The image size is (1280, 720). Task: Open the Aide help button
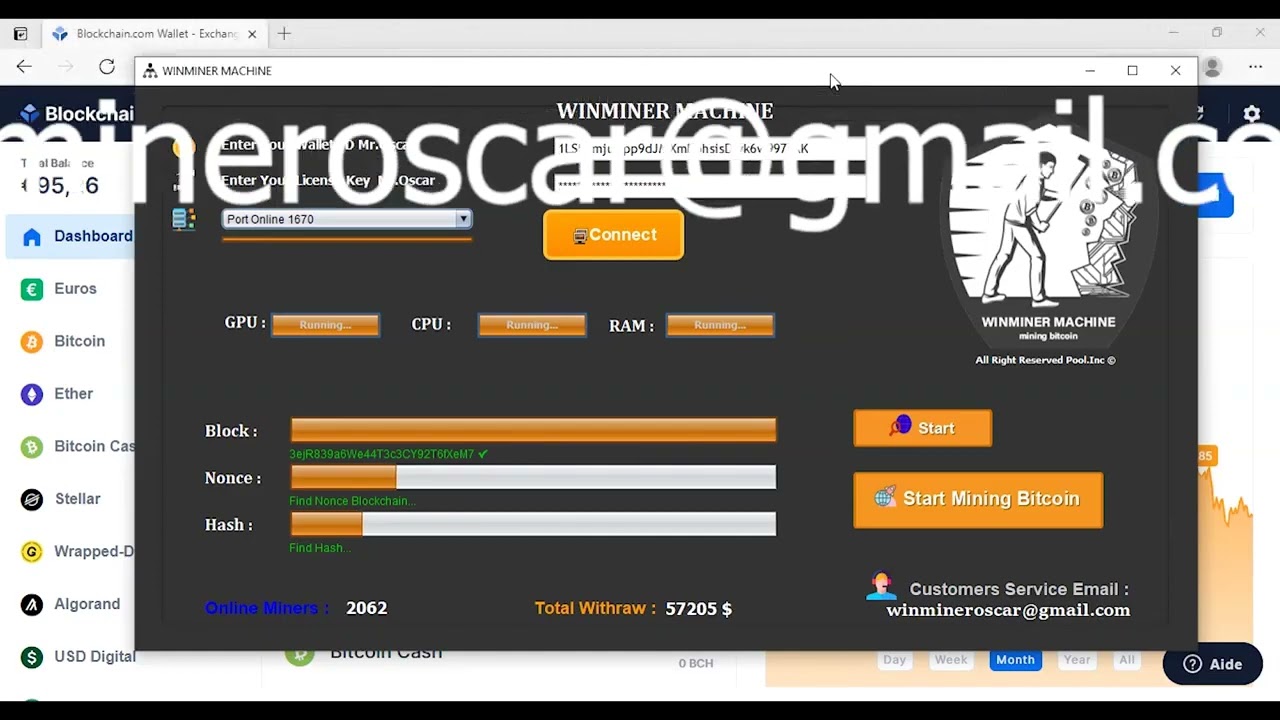tap(1212, 664)
